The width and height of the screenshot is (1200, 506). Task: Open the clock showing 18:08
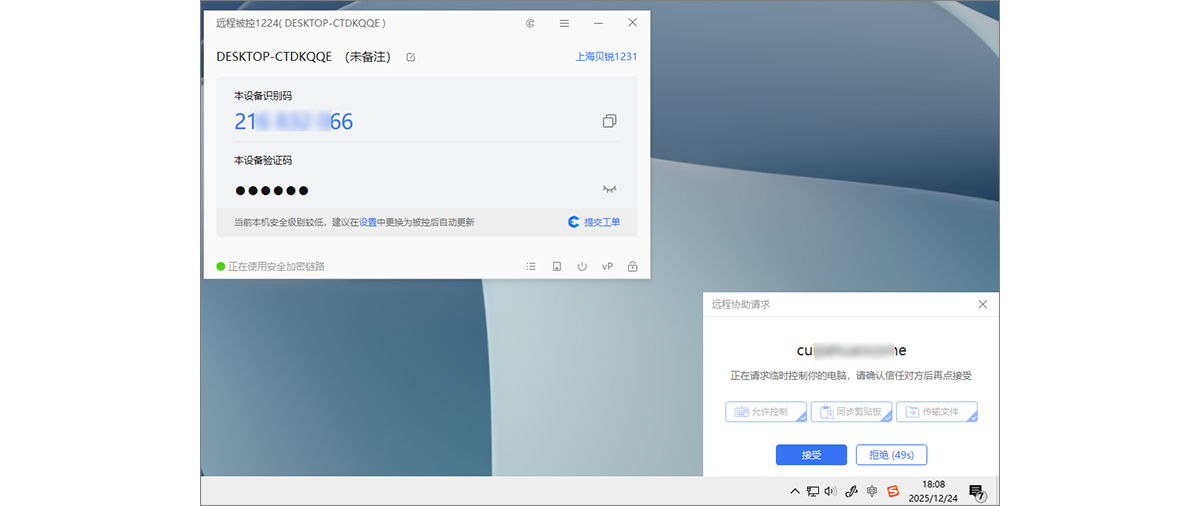[x=932, y=490]
